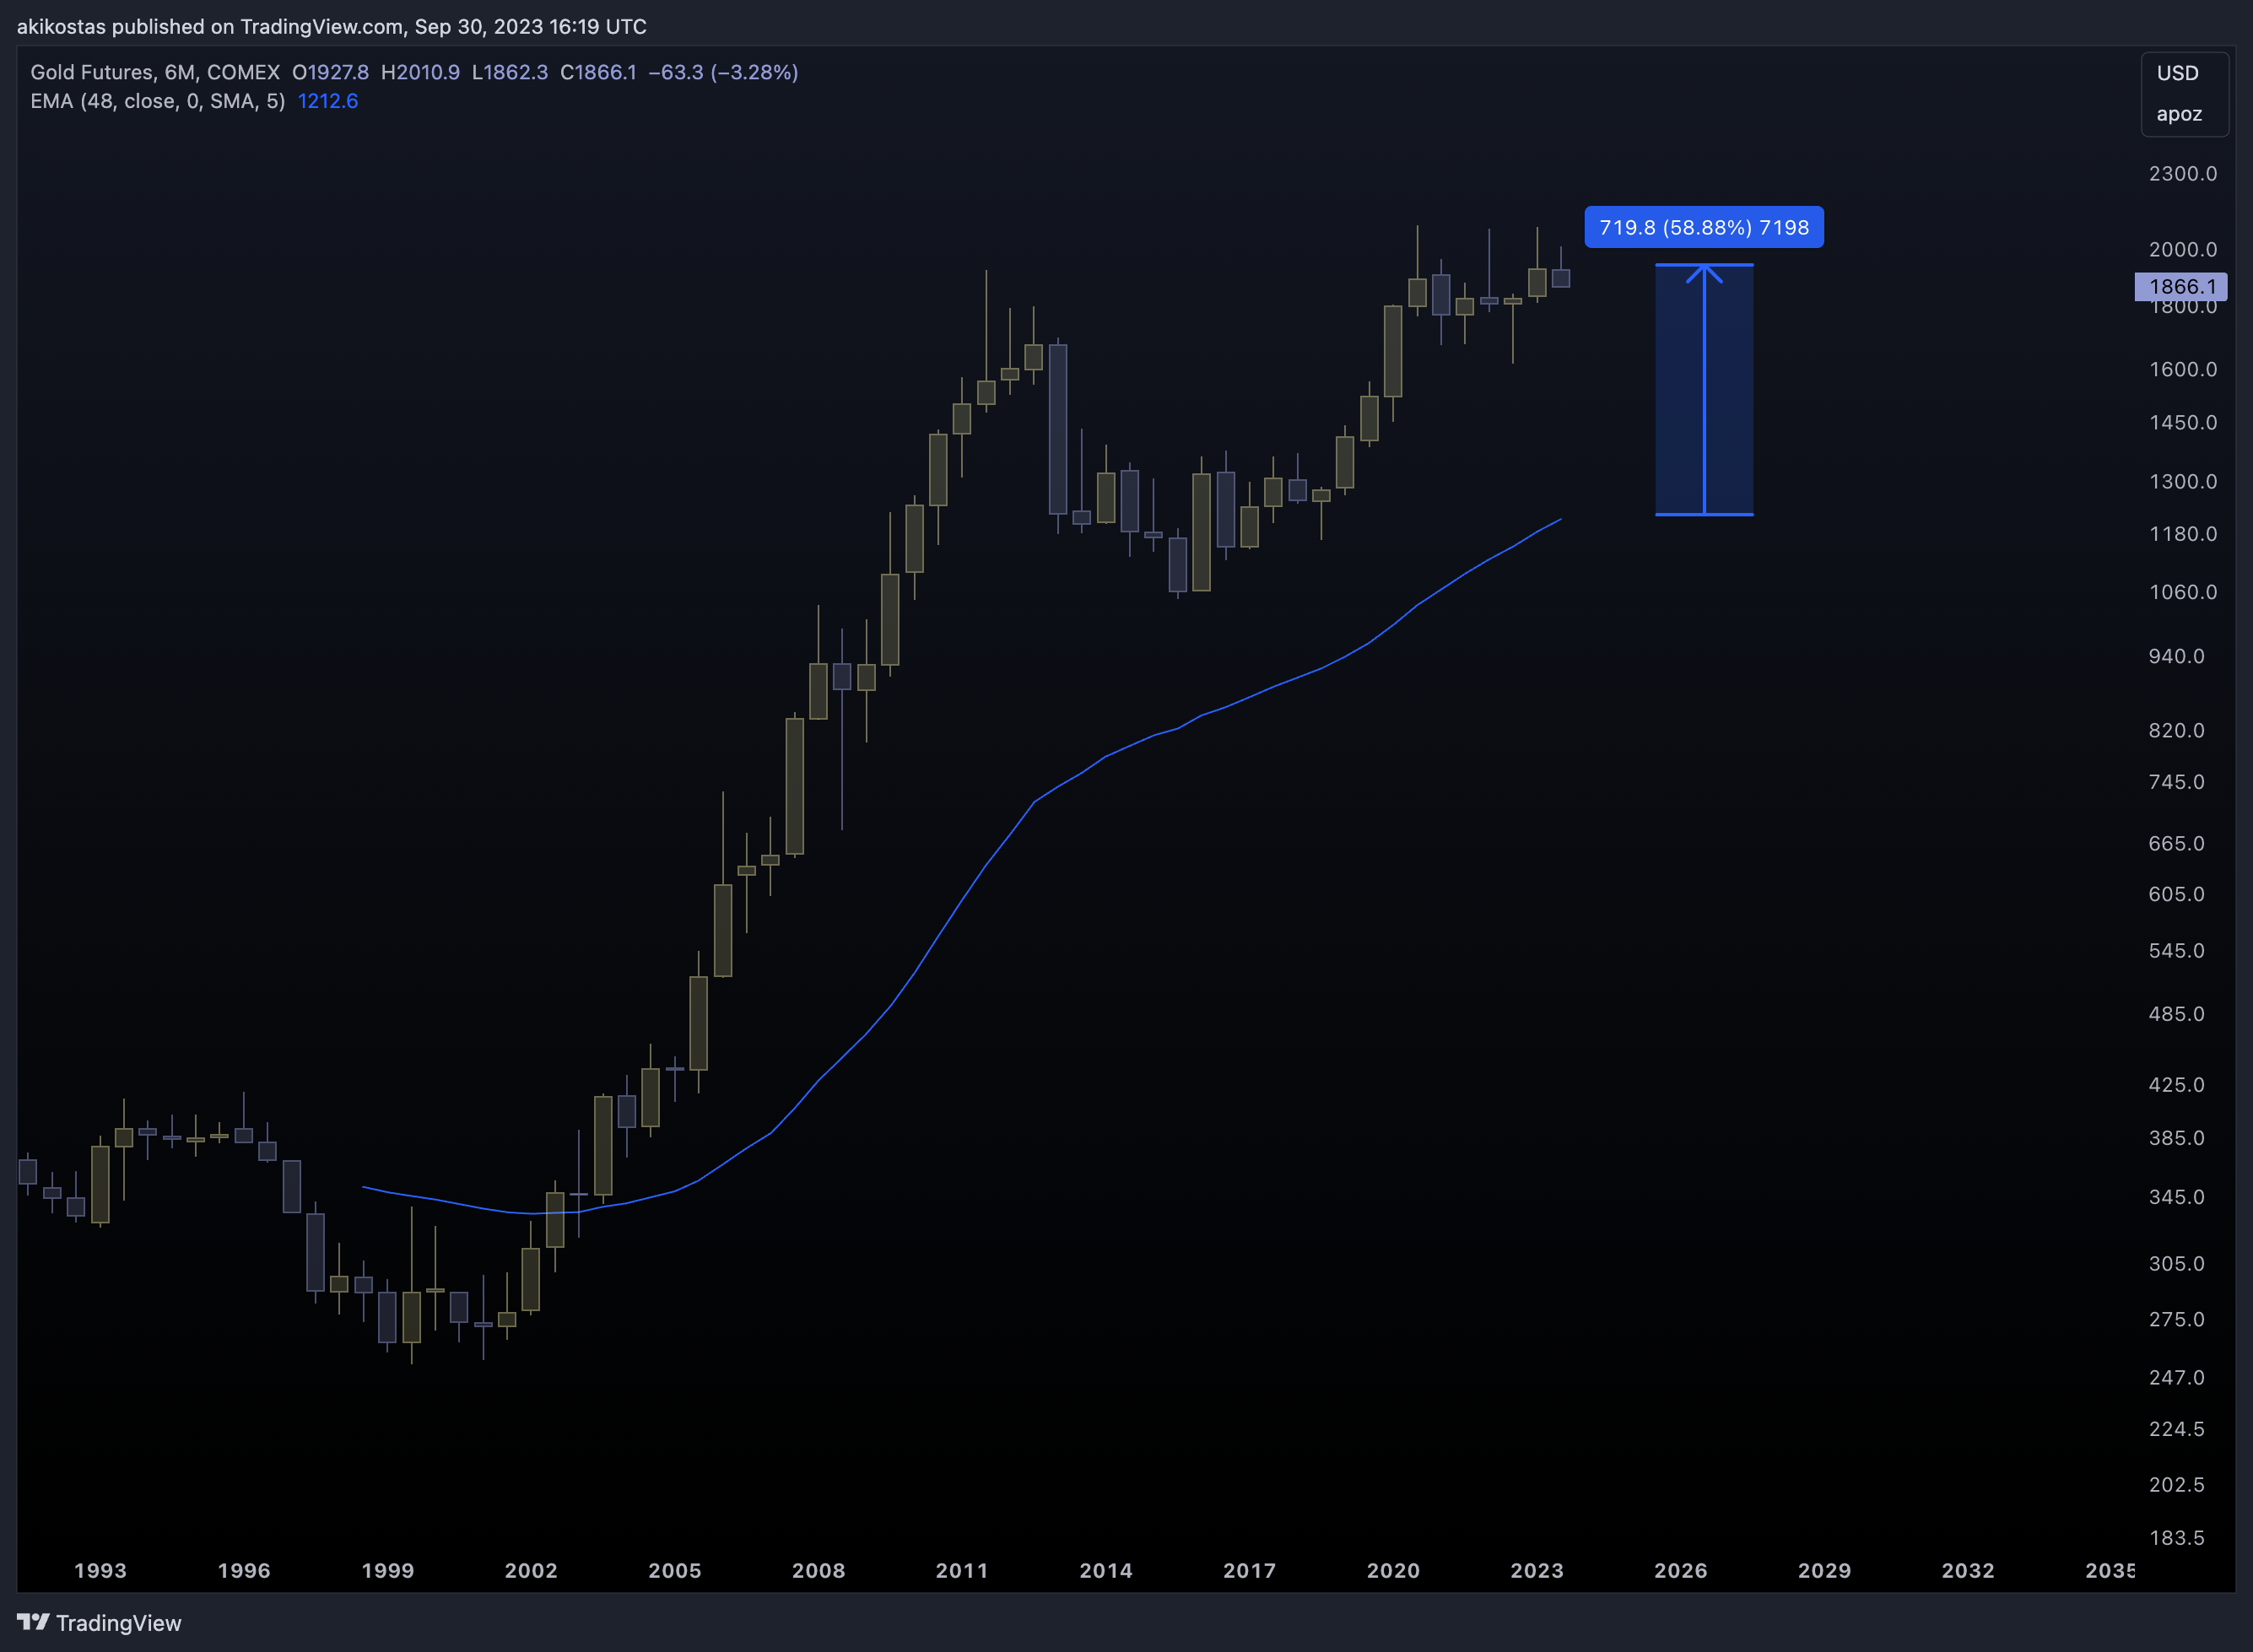
Task: Click the 940.0 price axis label
Action: (2177, 656)
